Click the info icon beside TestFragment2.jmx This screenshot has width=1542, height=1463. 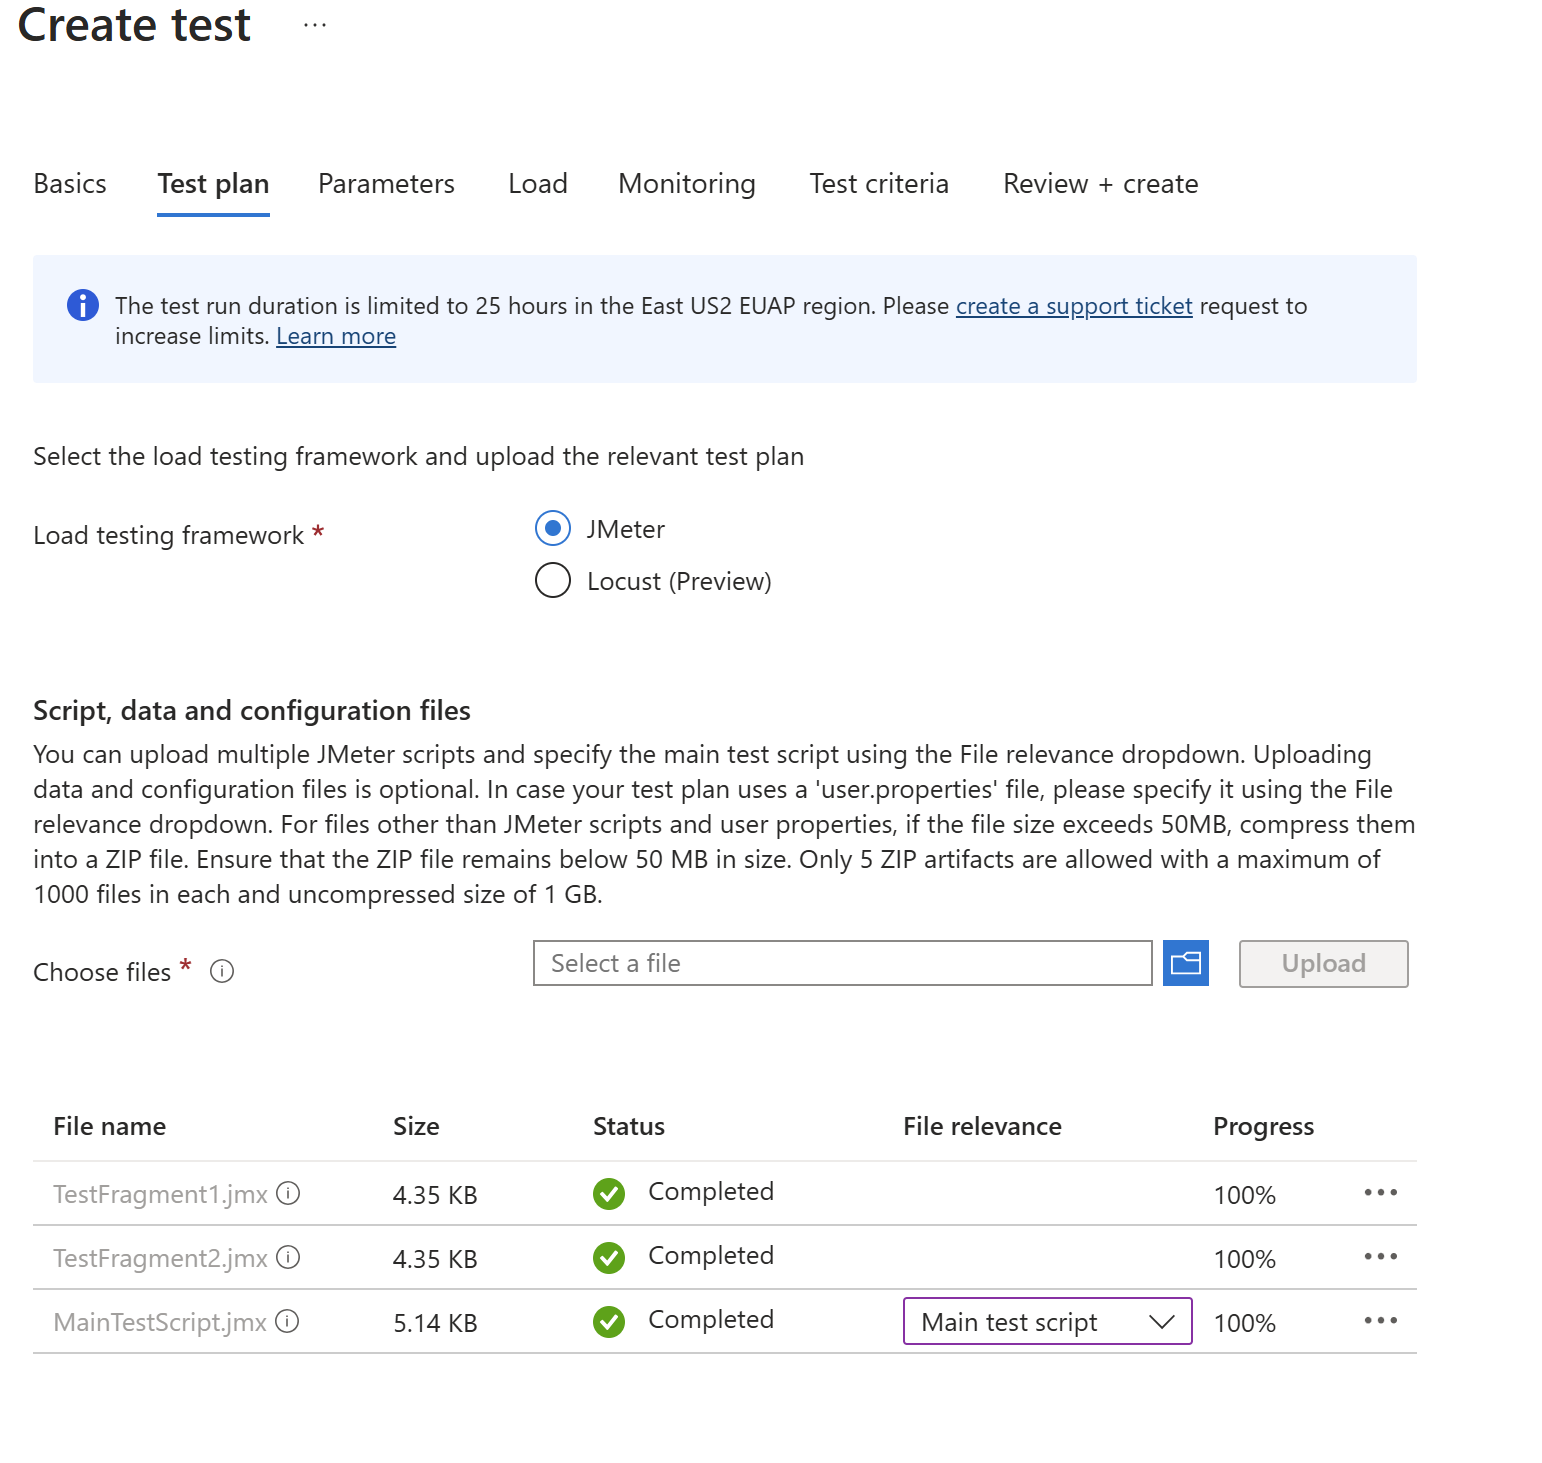pos(287,1257)
